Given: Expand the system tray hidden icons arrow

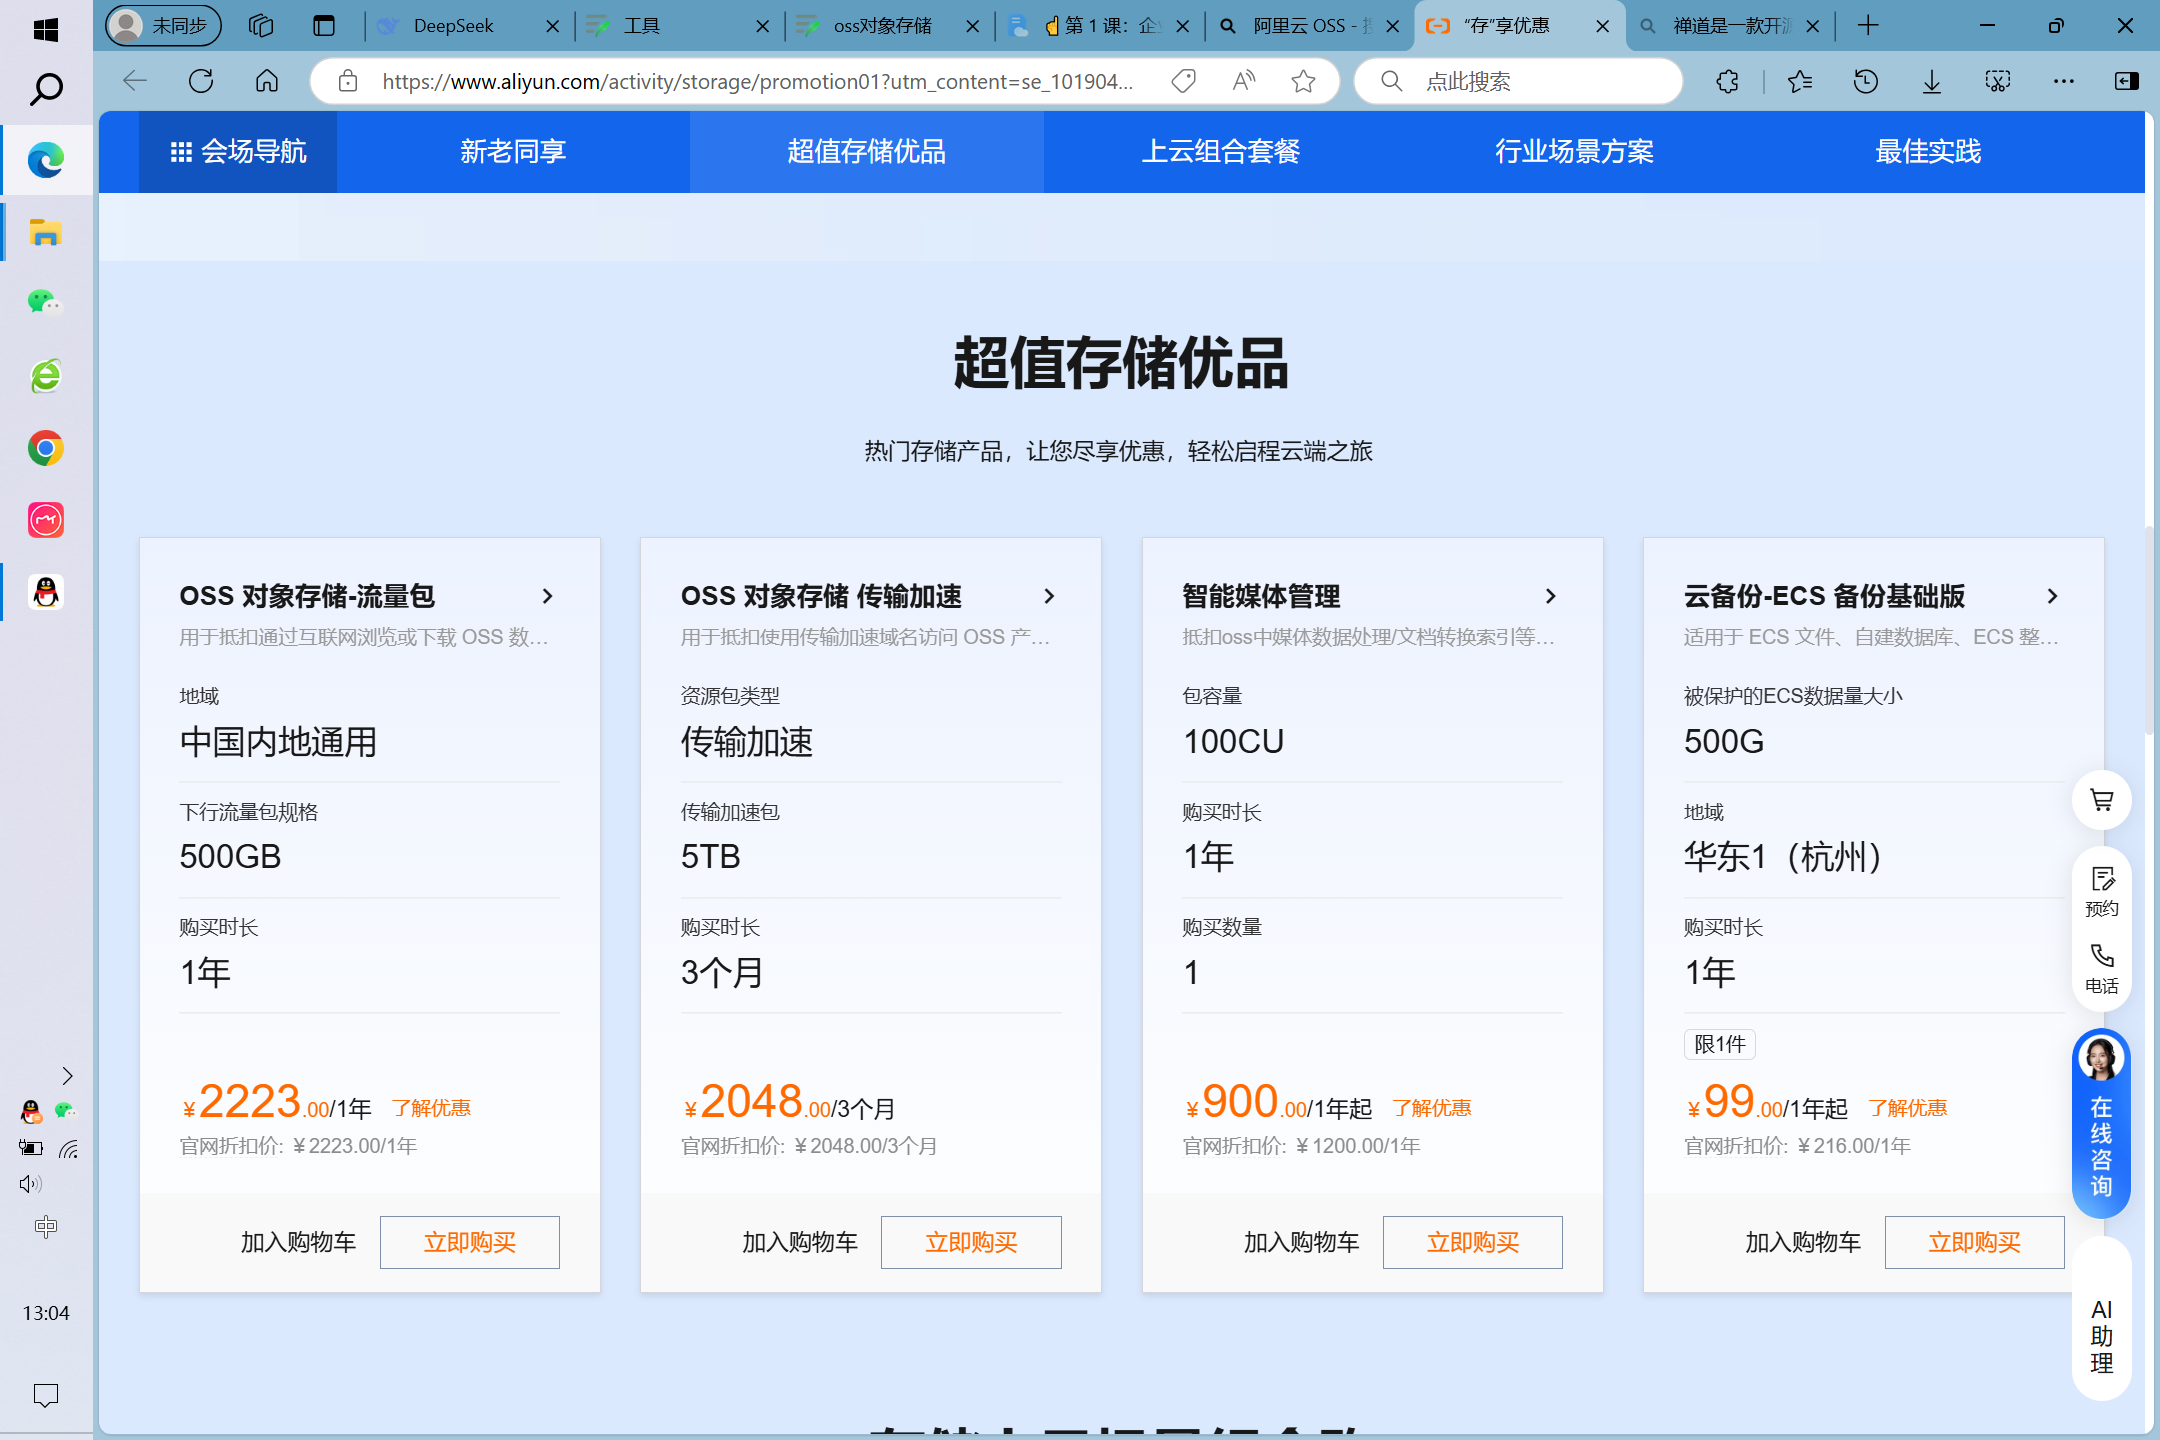Looking at the screenshot, I should click(x=67, y=1076).
